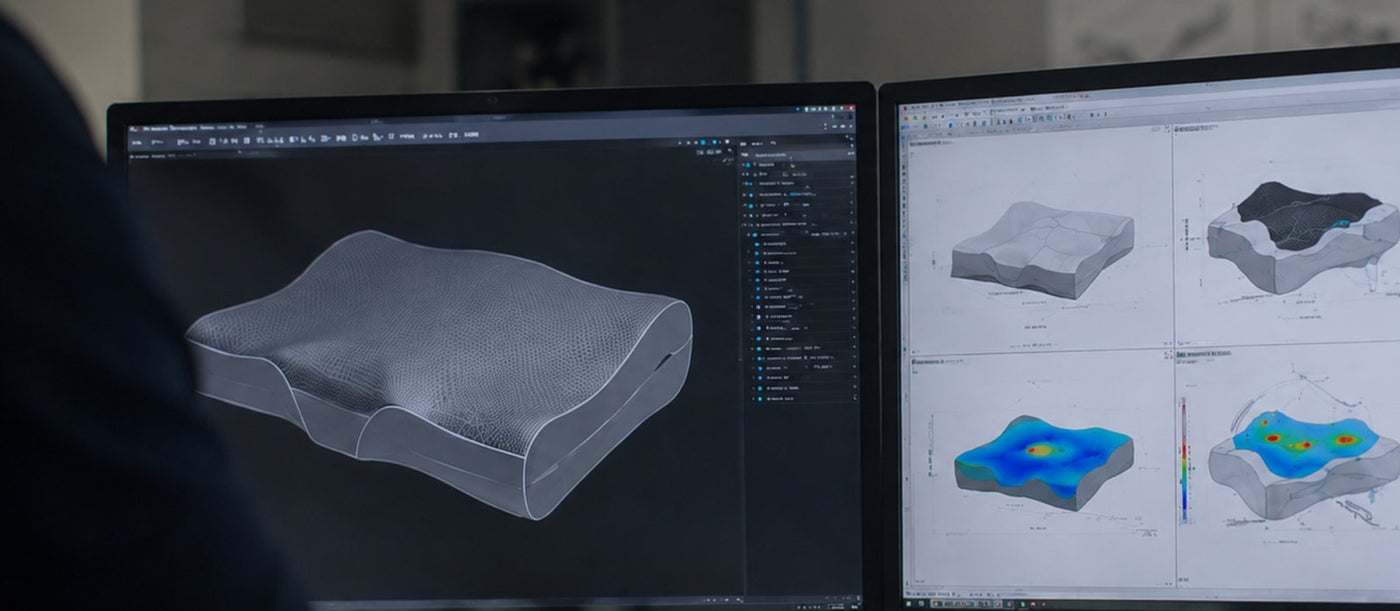Viewport: 1400px width, 611px height.
Task: Click the red application logo on the dark window
Action: 133,129
